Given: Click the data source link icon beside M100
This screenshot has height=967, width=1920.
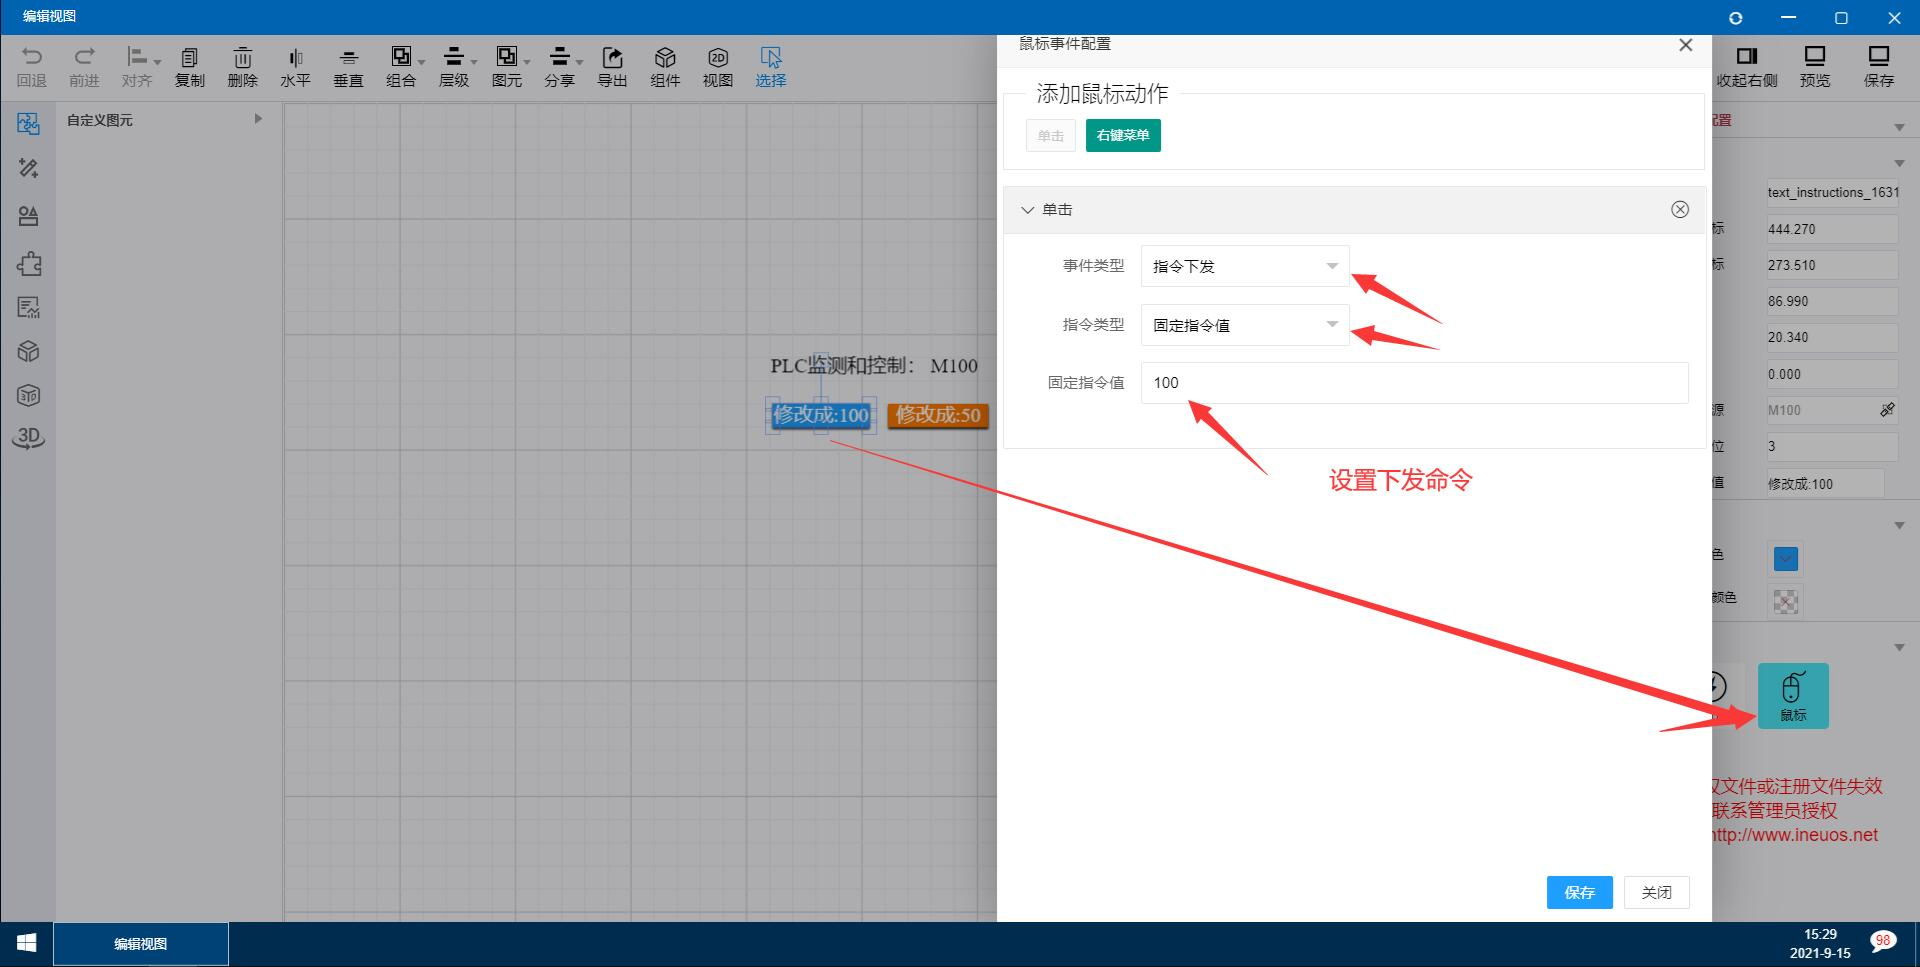Looking at the screenshot, I should pyautogui.click(x=1887, y=410).
